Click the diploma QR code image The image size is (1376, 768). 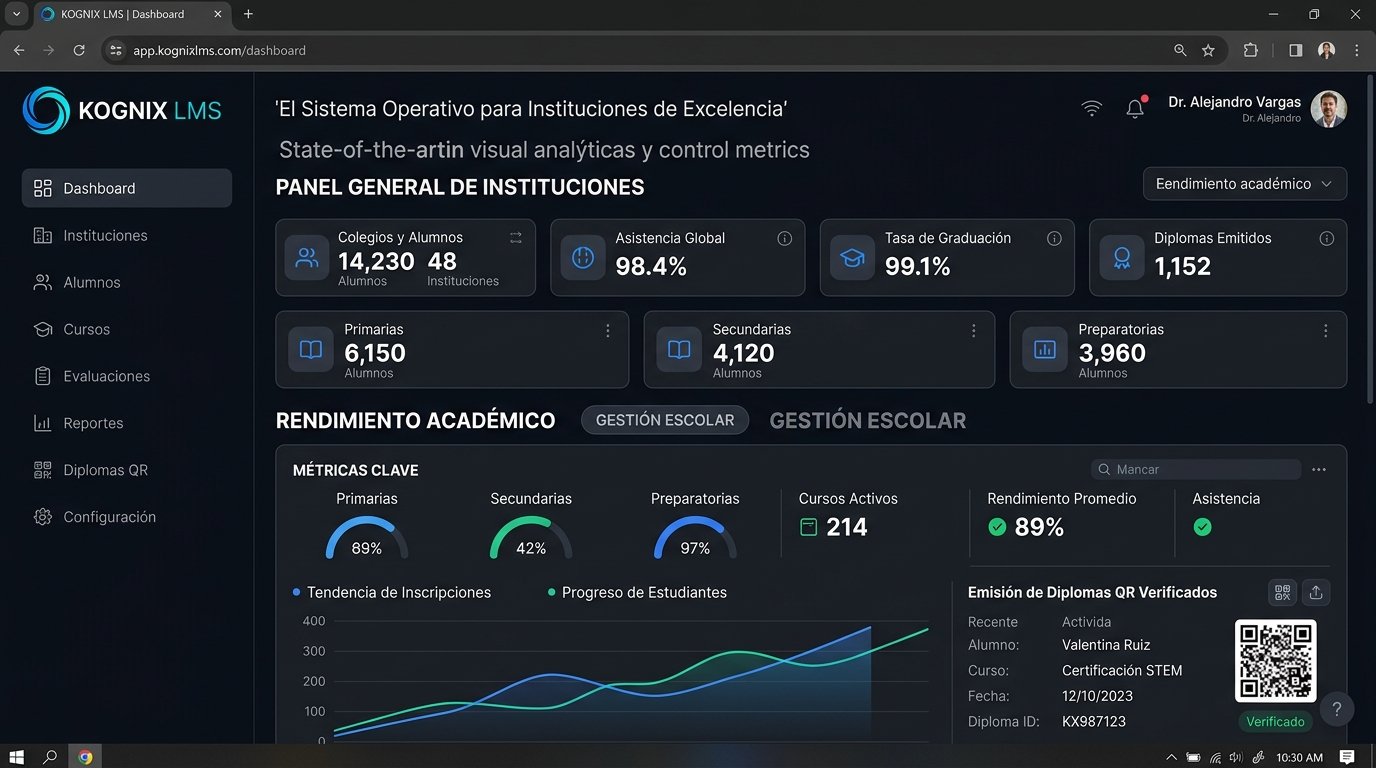click(x=1275, y=661)
